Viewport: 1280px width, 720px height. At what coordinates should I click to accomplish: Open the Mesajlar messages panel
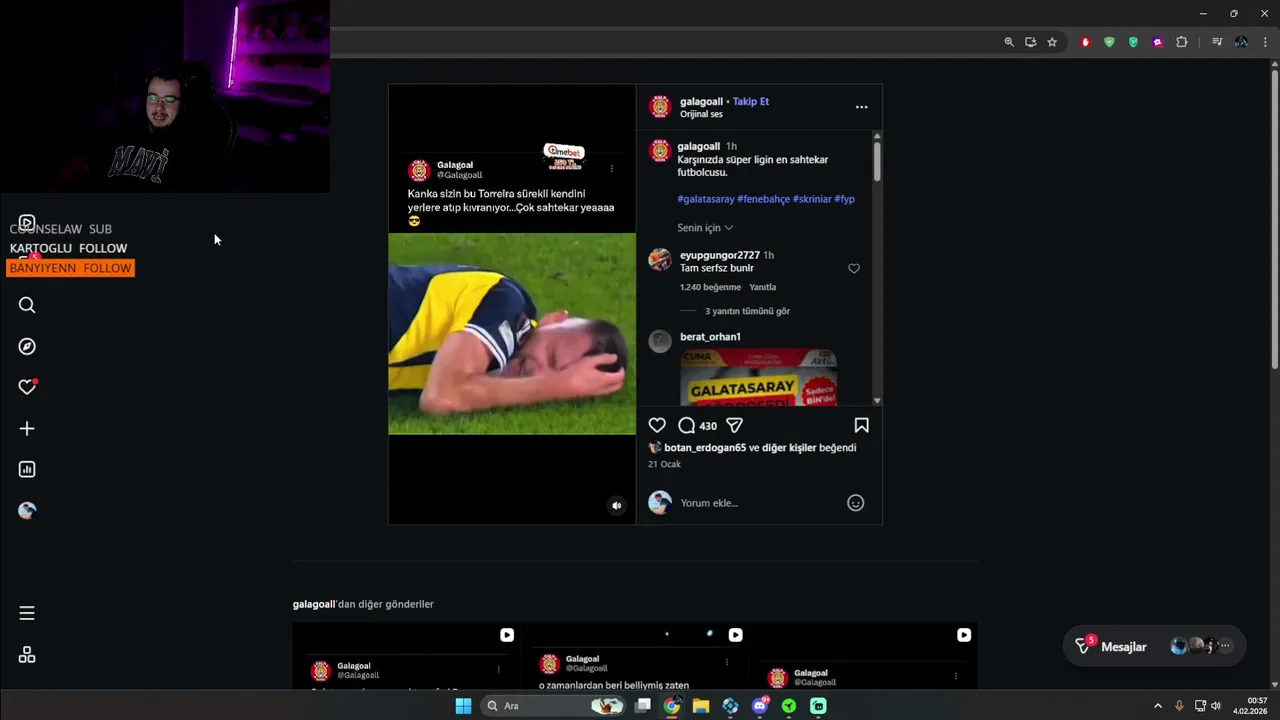pos(1154,646)
